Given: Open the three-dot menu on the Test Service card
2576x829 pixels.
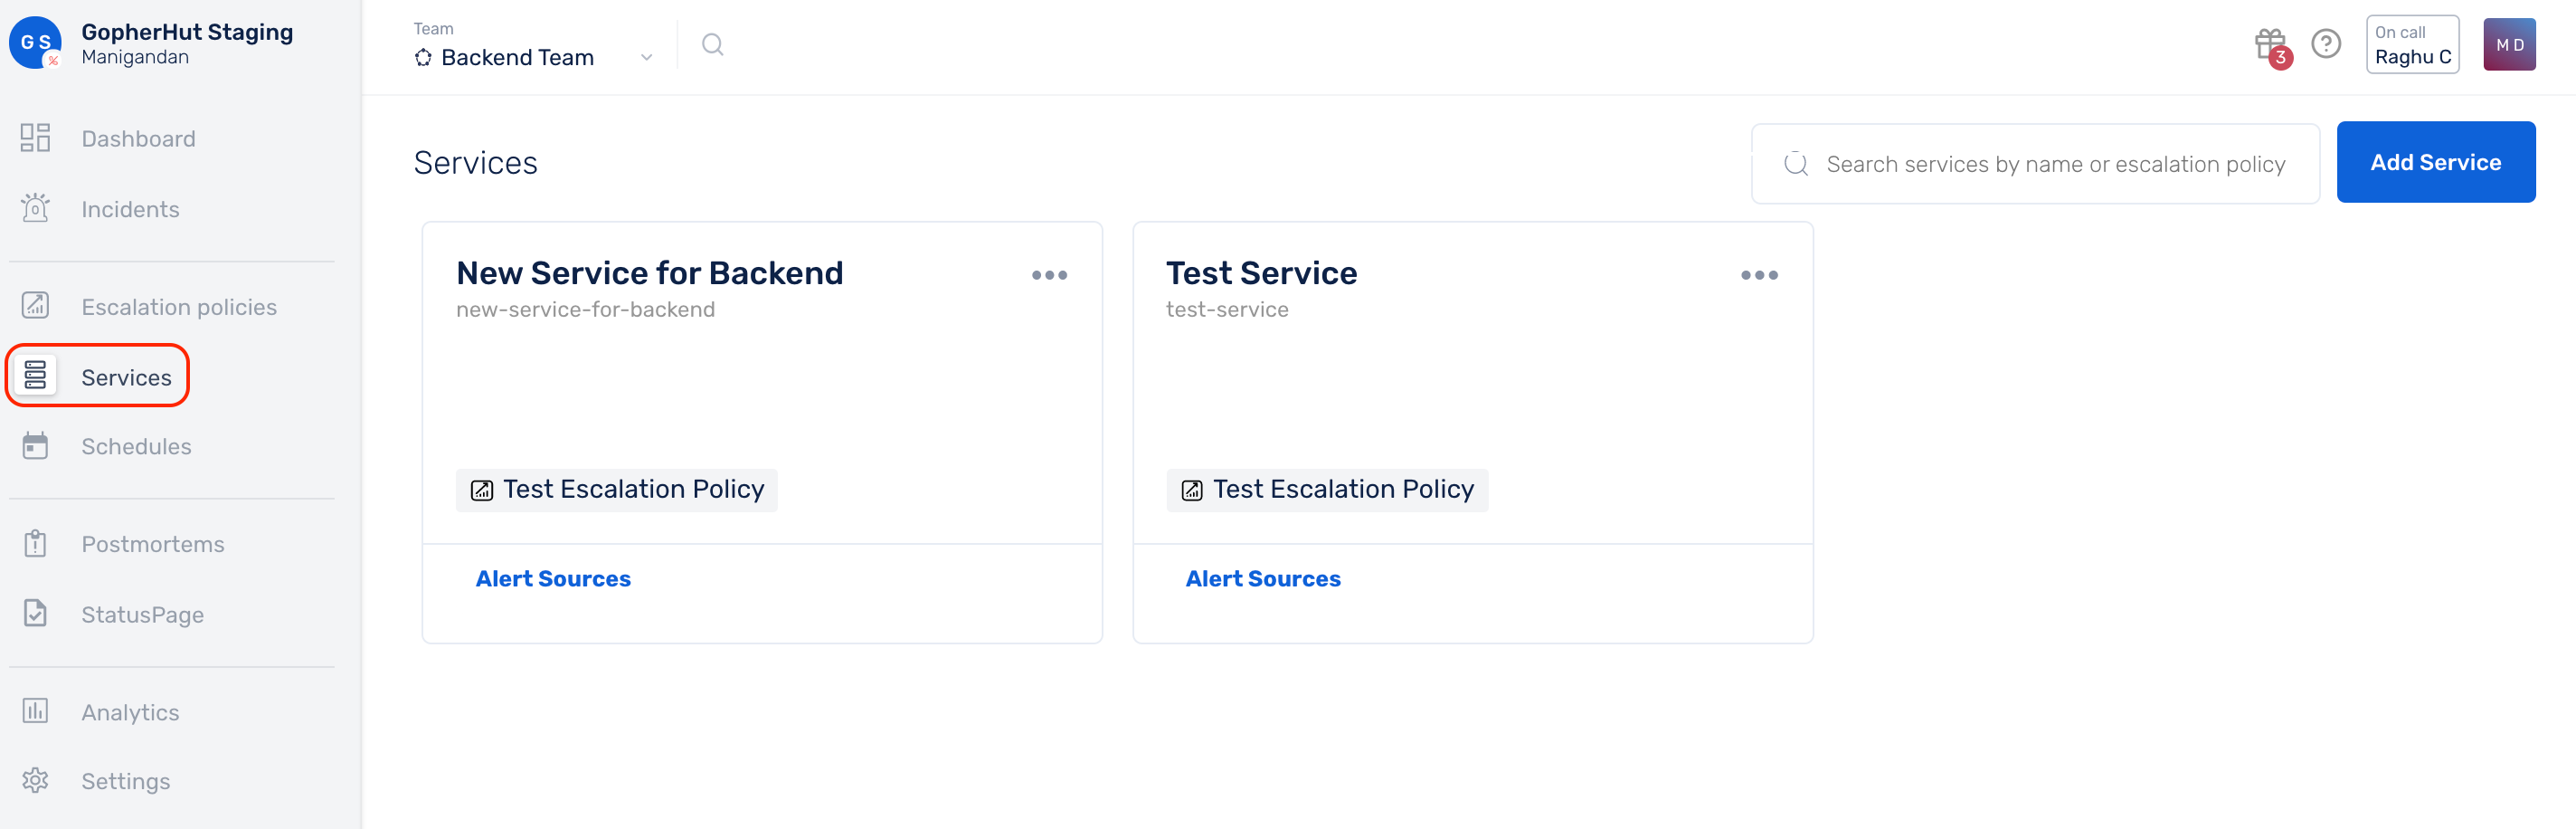Looking at the screenshot, I should 1759,275.
